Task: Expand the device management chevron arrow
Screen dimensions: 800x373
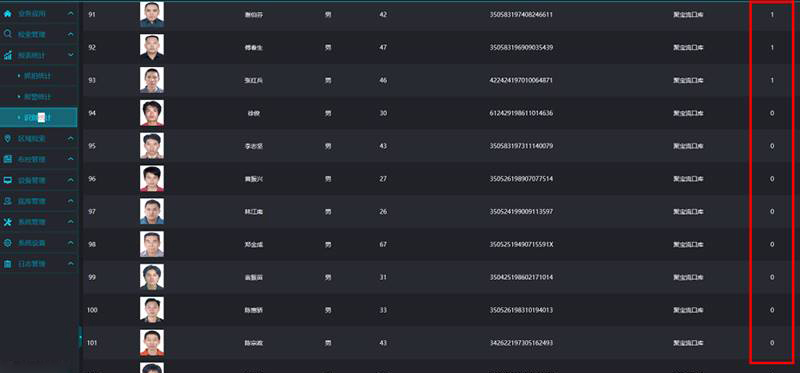Action: pos(71,180)
